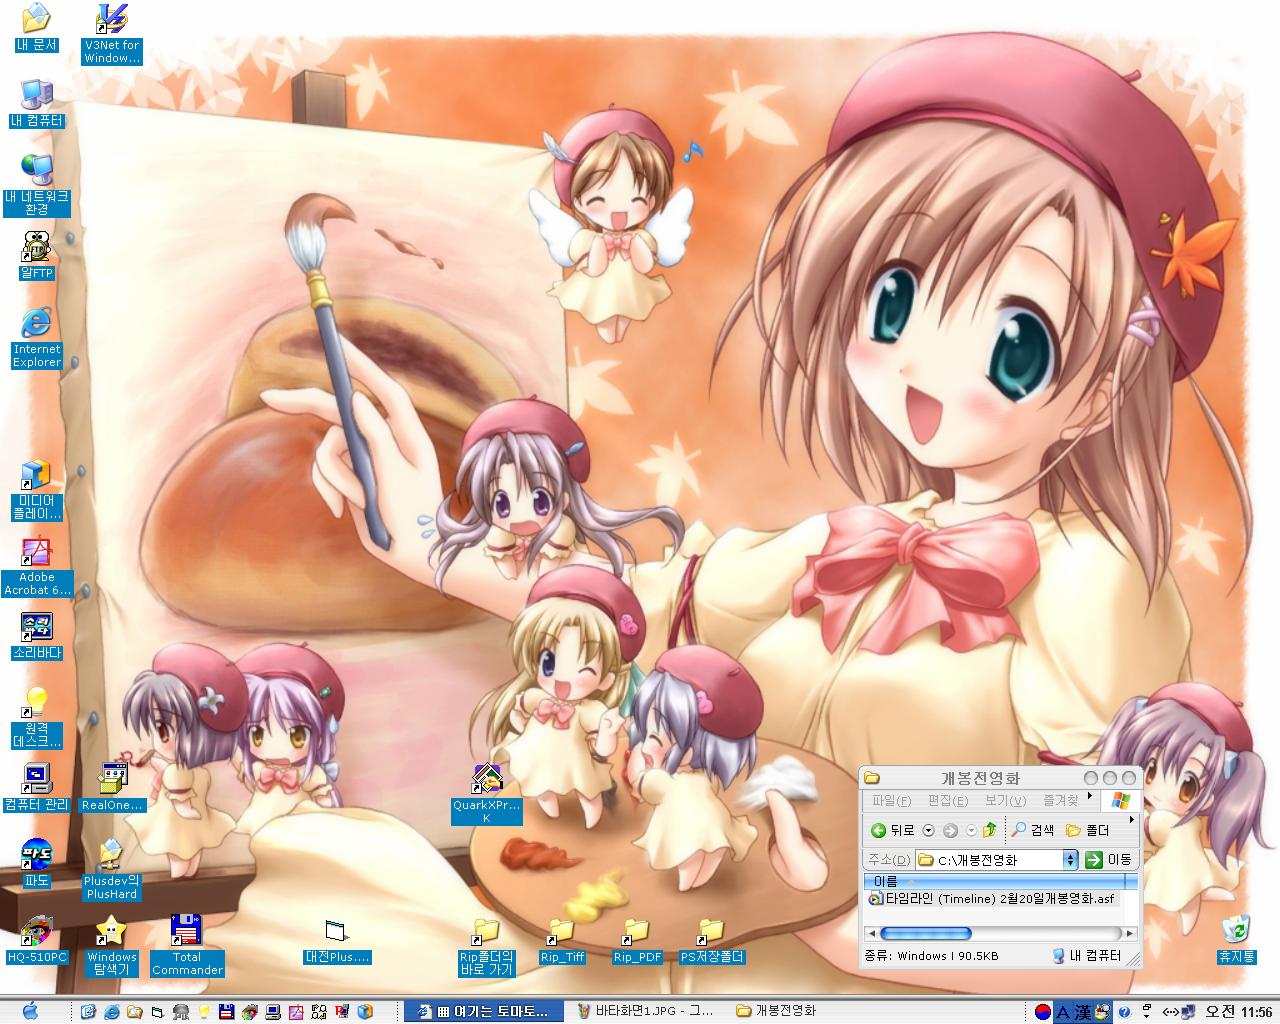The height and width of the screenshot is (1024, 1280).
Task: Open the 파일(F) menu
Action: [x=891, y=801]
